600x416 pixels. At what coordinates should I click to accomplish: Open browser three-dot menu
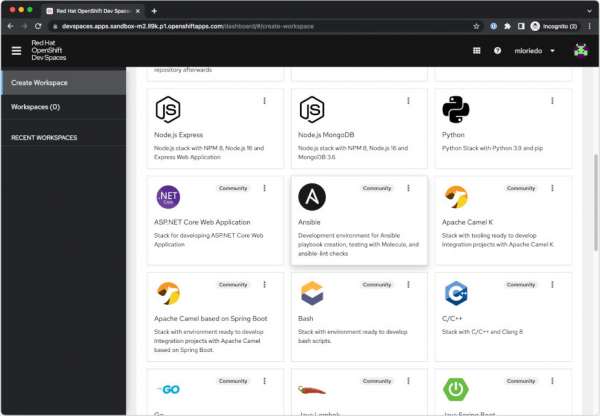coord(589,26)
